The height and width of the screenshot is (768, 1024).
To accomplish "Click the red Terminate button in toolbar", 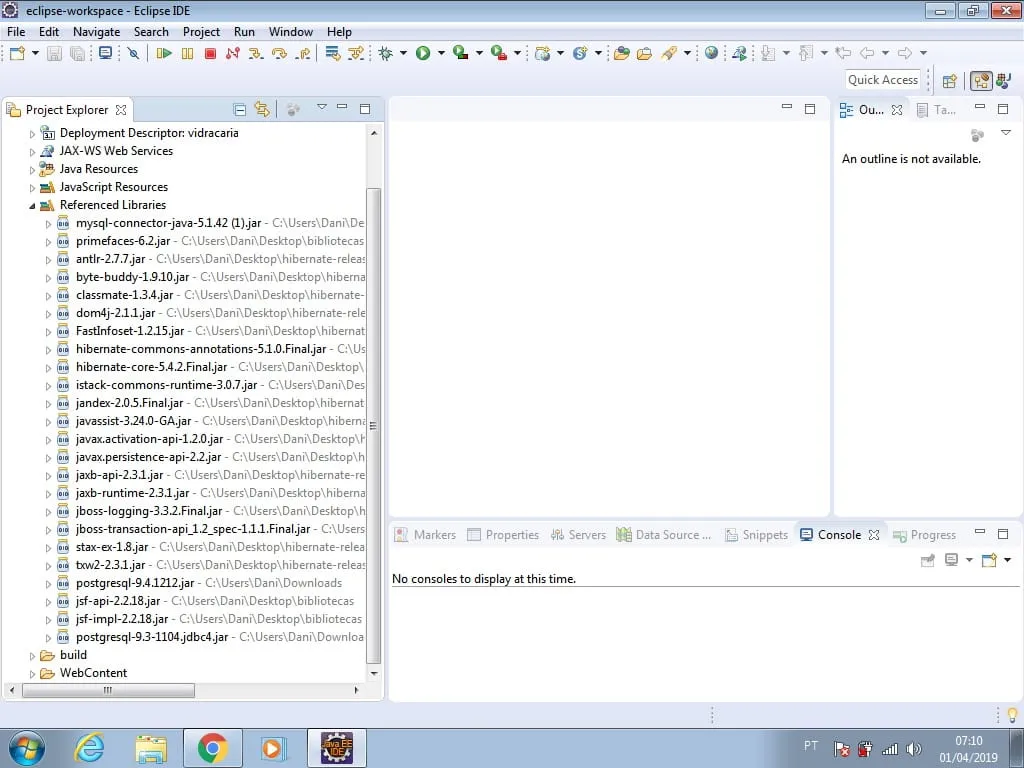I will click(210, 54).
